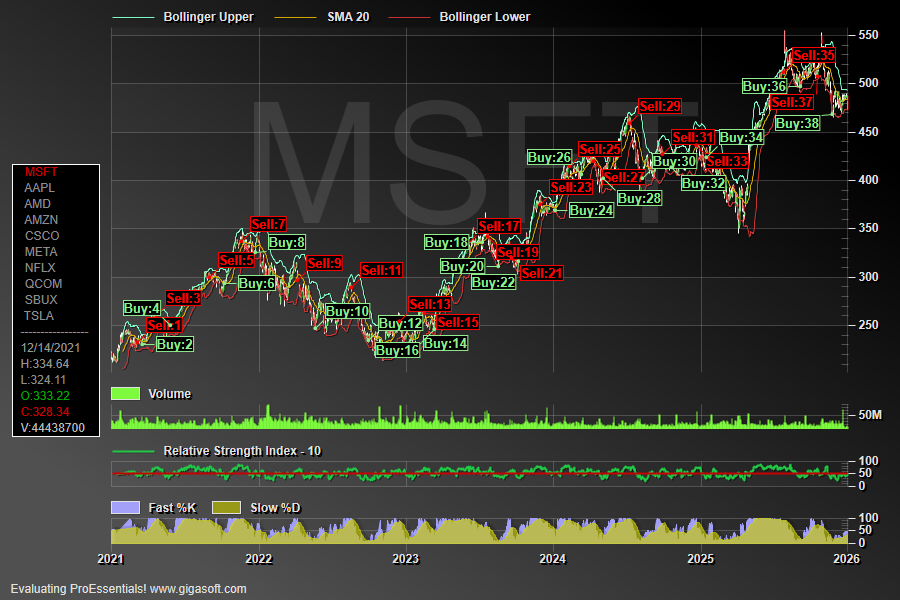Image resolution: width=900 pixels, height=600 pixels.
Task: Click the Sell:31 annotation marker
Action: click(693, 137)
